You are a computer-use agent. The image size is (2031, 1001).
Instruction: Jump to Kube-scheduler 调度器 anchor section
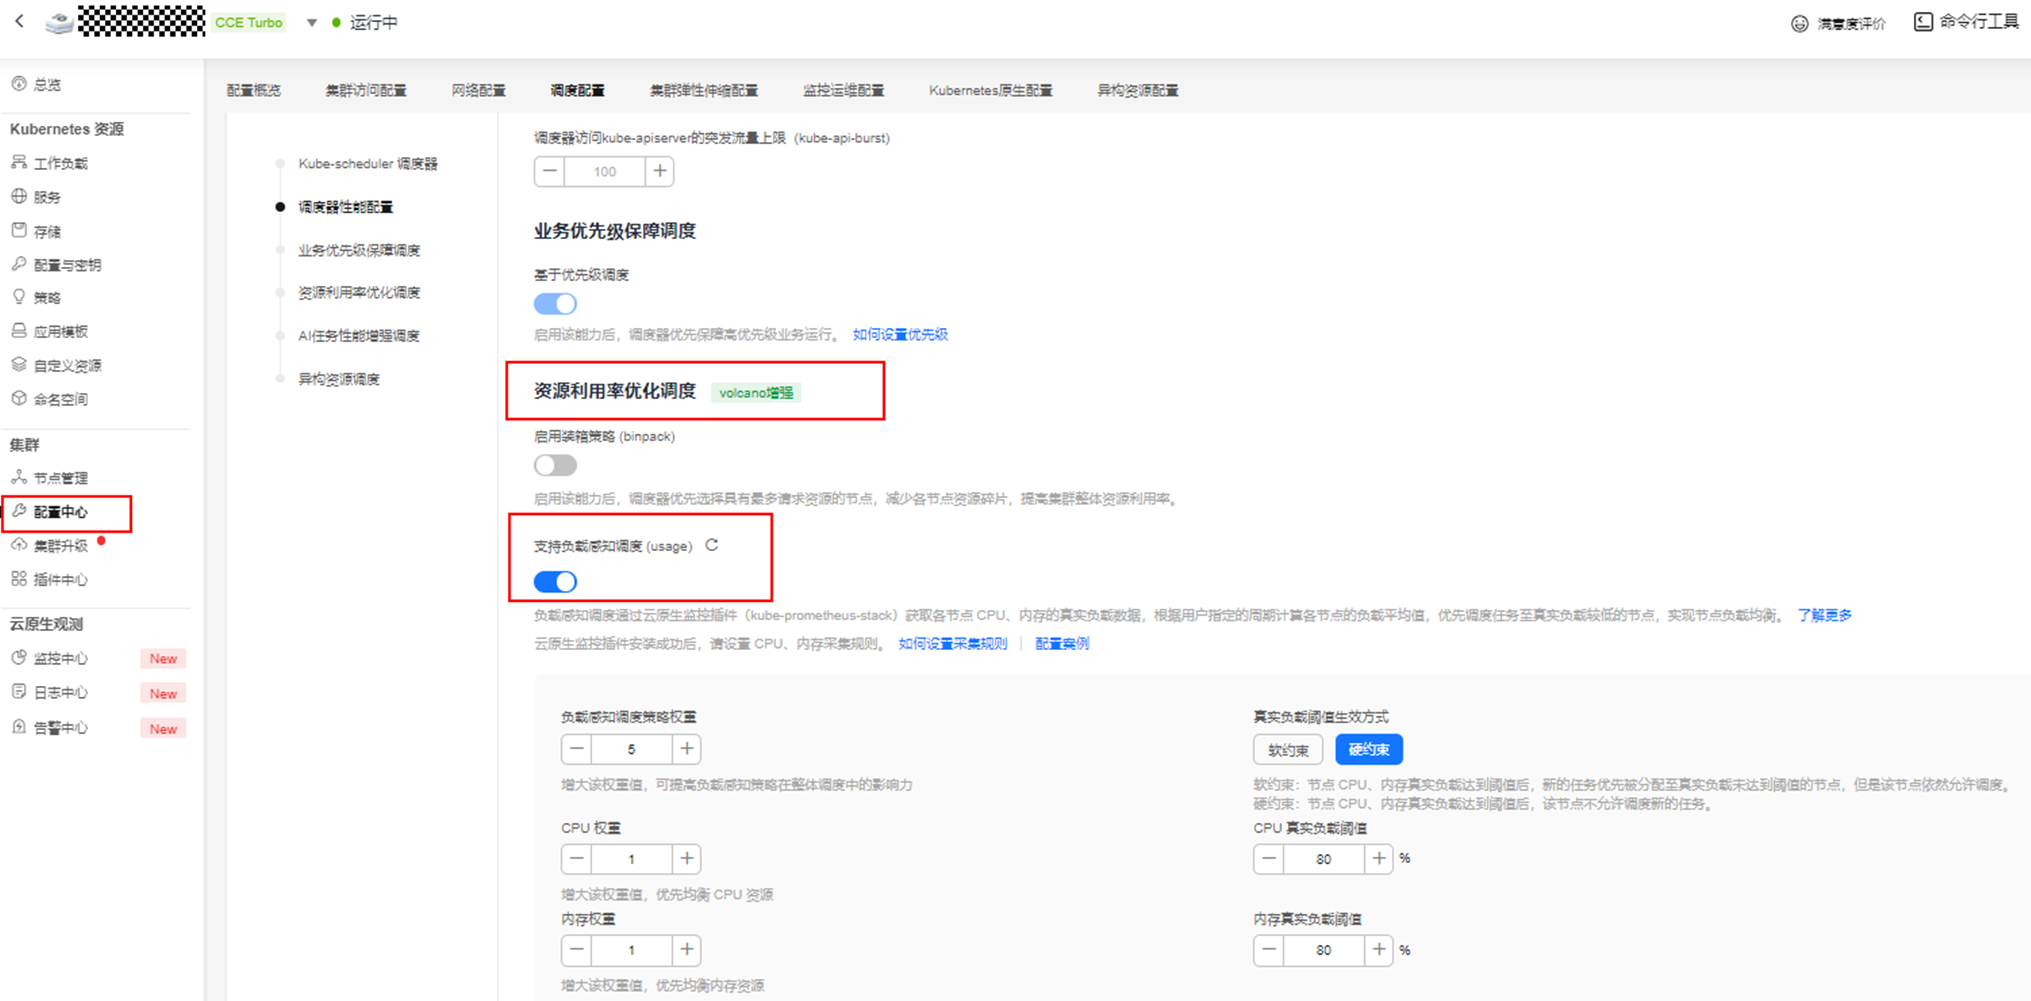368,163
